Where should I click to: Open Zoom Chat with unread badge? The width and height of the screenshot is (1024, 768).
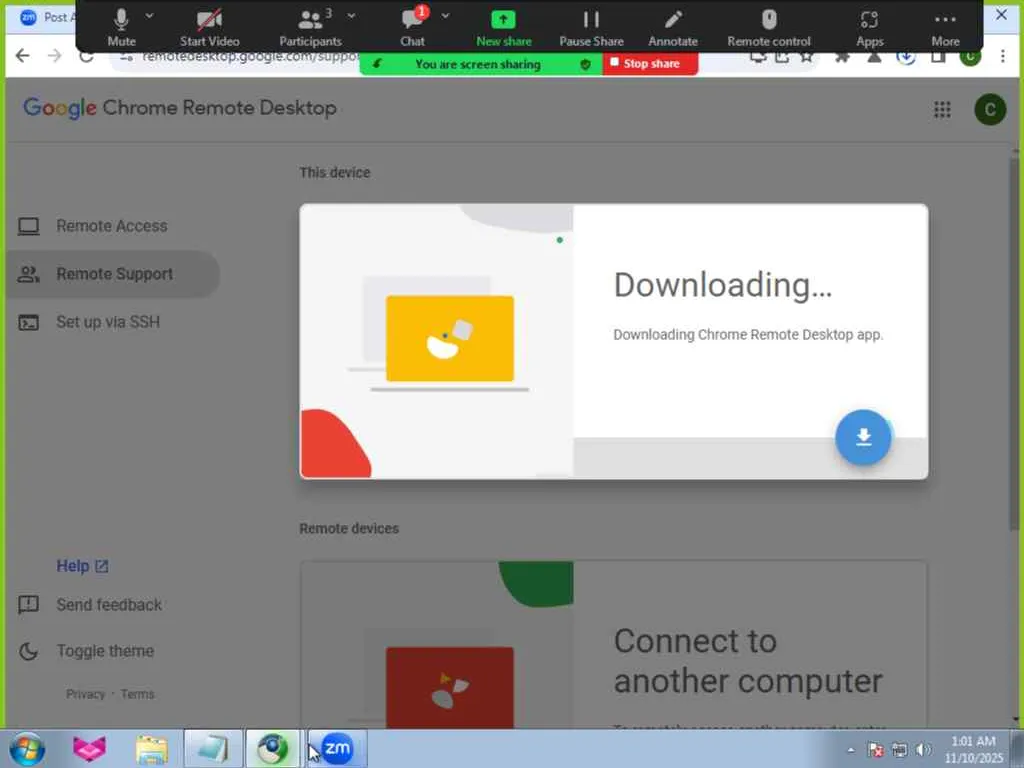(413, 27)
